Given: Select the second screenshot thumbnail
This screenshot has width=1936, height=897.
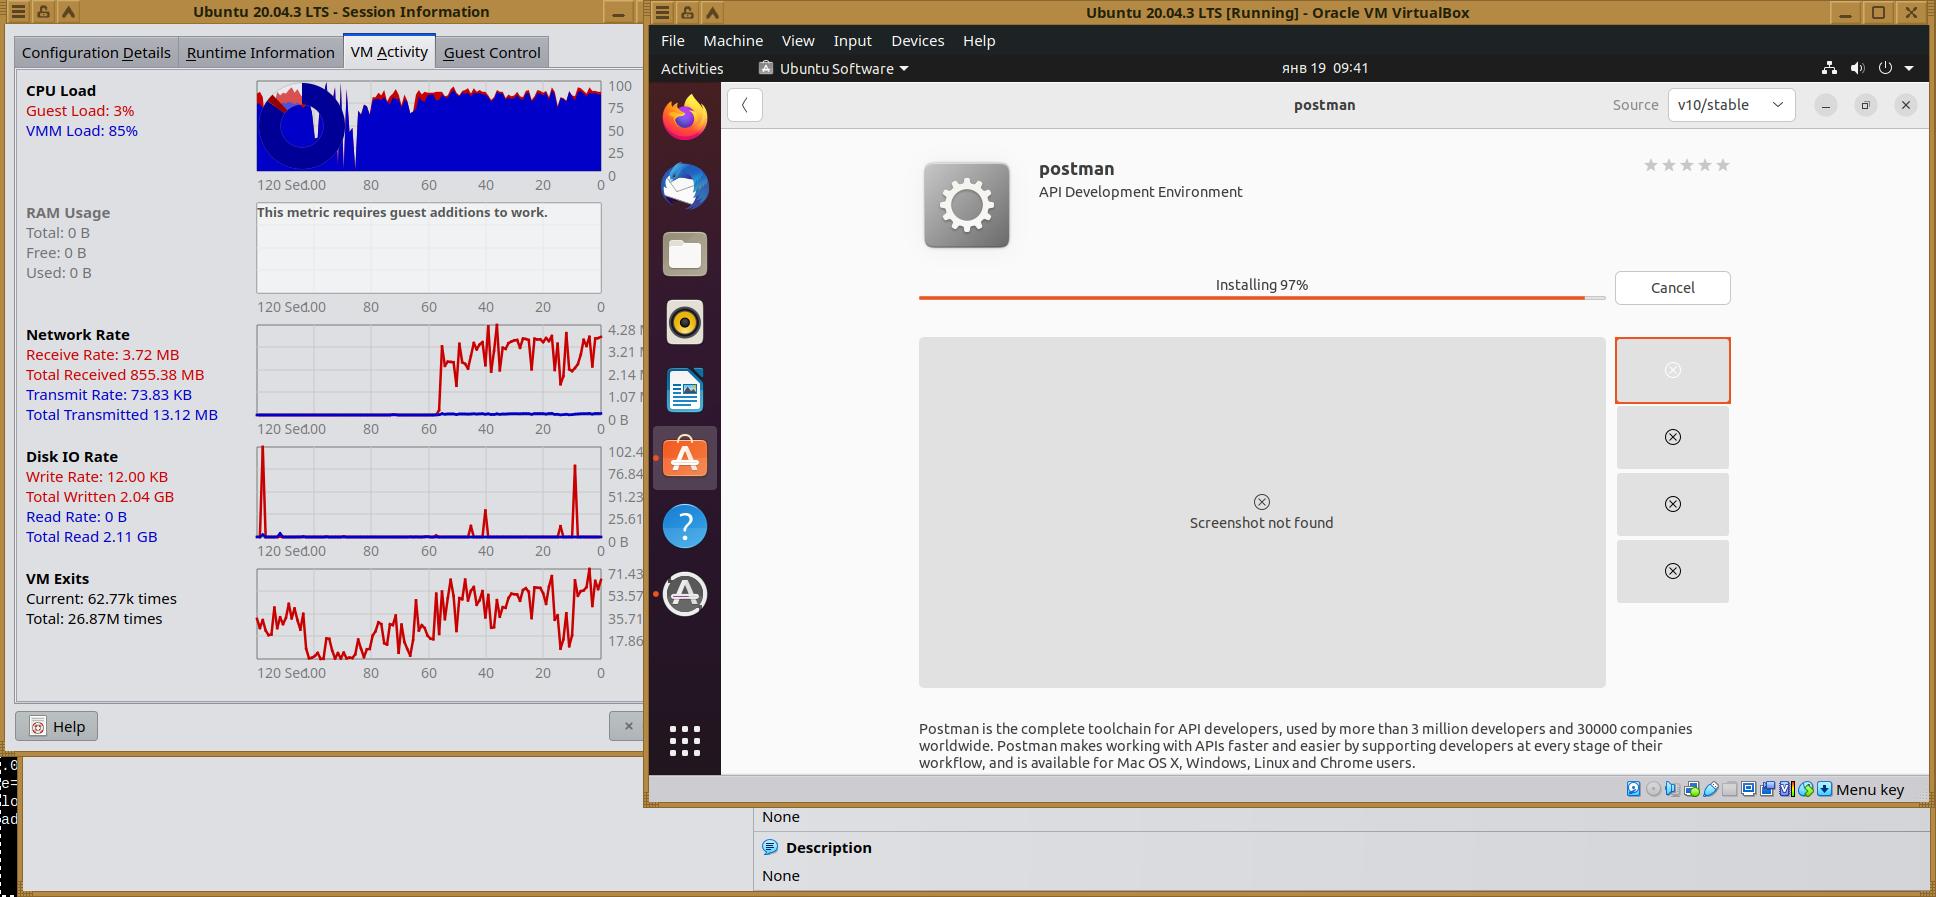Looking at the screenshot, I should (x=1672, y=437).
